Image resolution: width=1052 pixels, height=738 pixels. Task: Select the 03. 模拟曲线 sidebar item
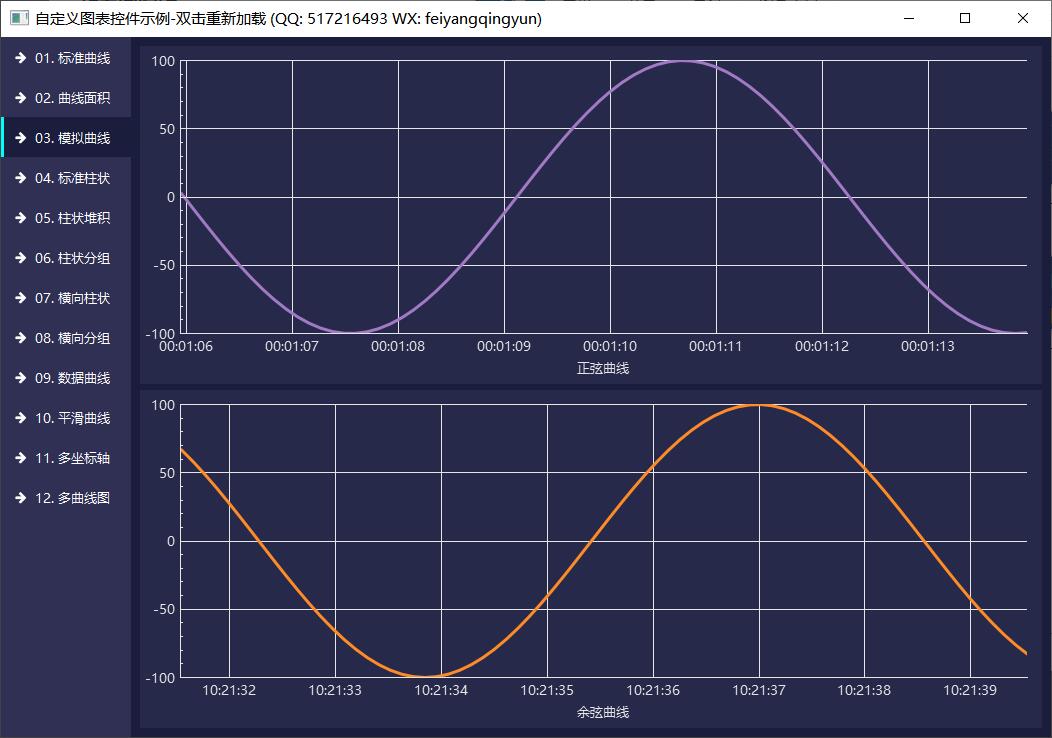[x=71, y=138]
